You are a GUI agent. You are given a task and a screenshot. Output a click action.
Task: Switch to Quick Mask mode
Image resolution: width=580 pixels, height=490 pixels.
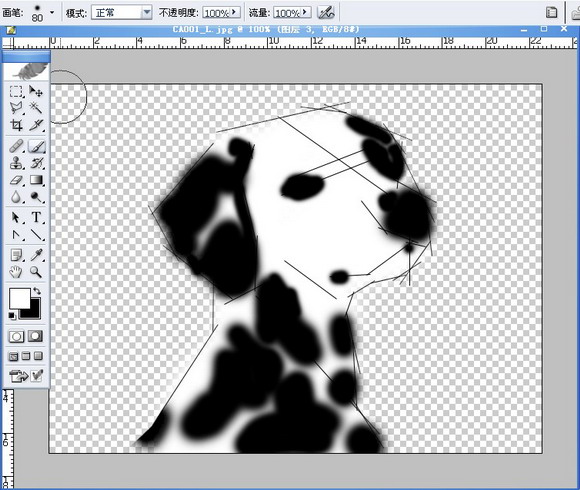pyautogui.click(x=36, y=336)
